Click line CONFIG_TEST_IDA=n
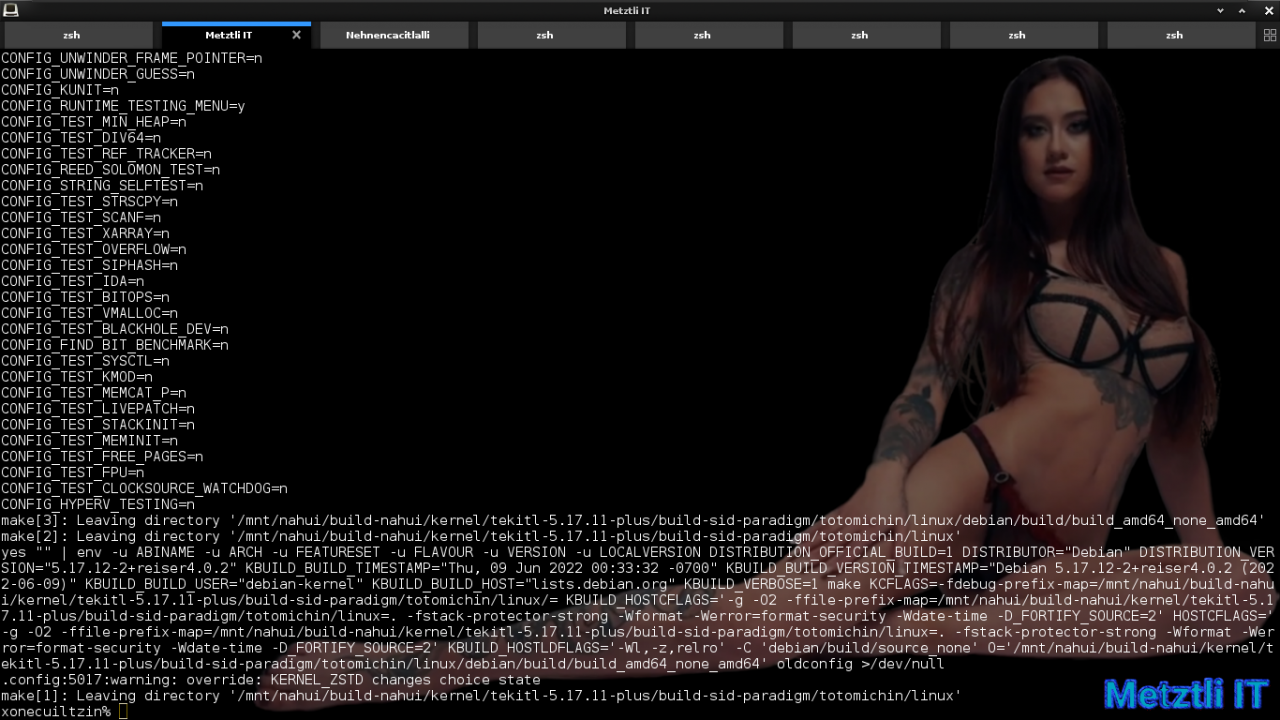The height and width of the screenshot is (720, 1280). point(72,282)
